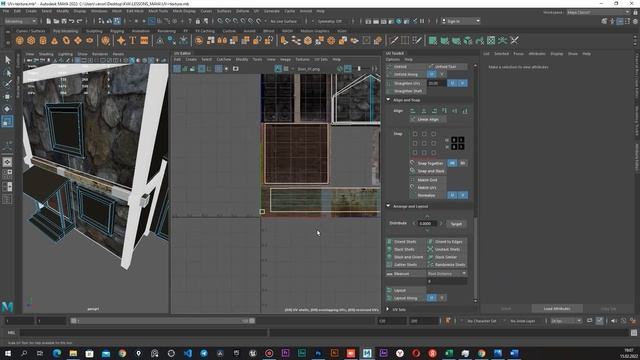Toggle V option for Straighten UVs
640x360 pixels.
point(462,83)
